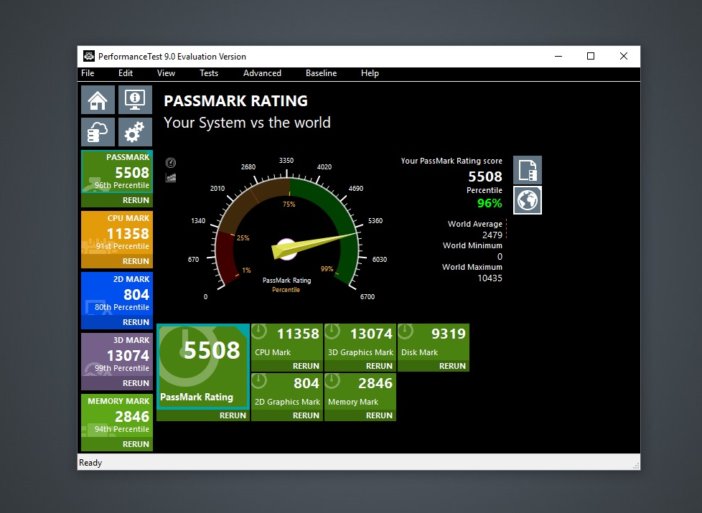Minimize the PerformanceTest window

[558, 56]
